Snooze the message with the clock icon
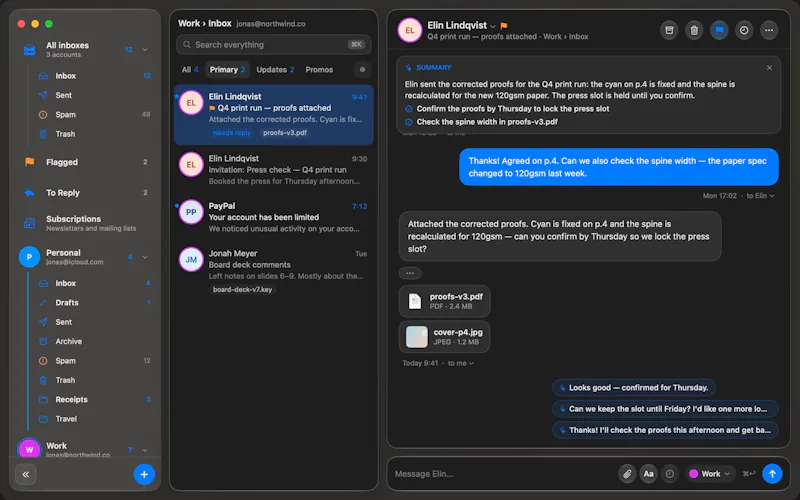 tap(744, 30)
